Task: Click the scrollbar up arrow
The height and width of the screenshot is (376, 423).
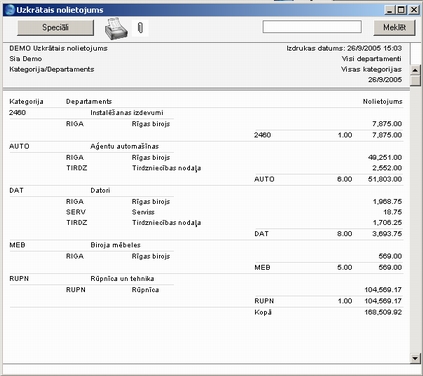Action: tap(415, 70)
